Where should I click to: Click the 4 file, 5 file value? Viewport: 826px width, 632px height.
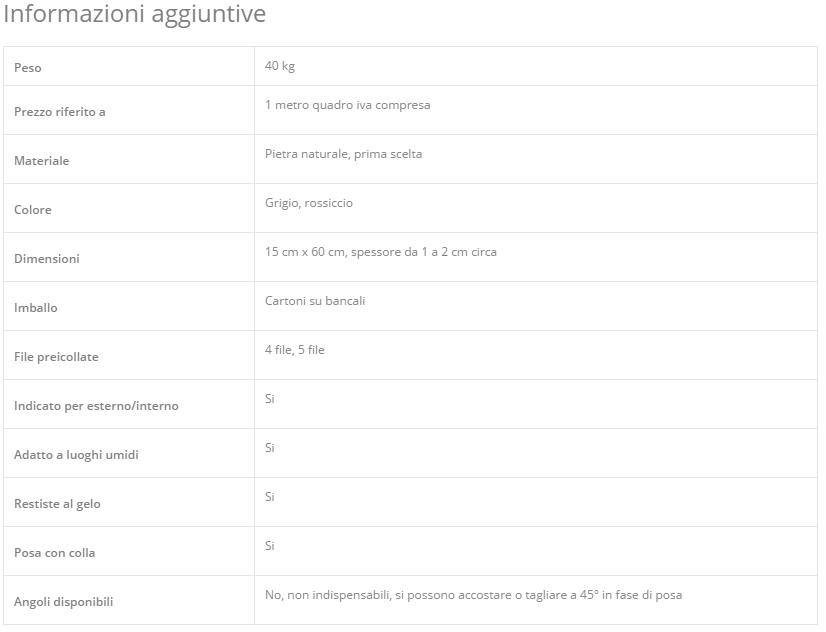tap(295, 350)
